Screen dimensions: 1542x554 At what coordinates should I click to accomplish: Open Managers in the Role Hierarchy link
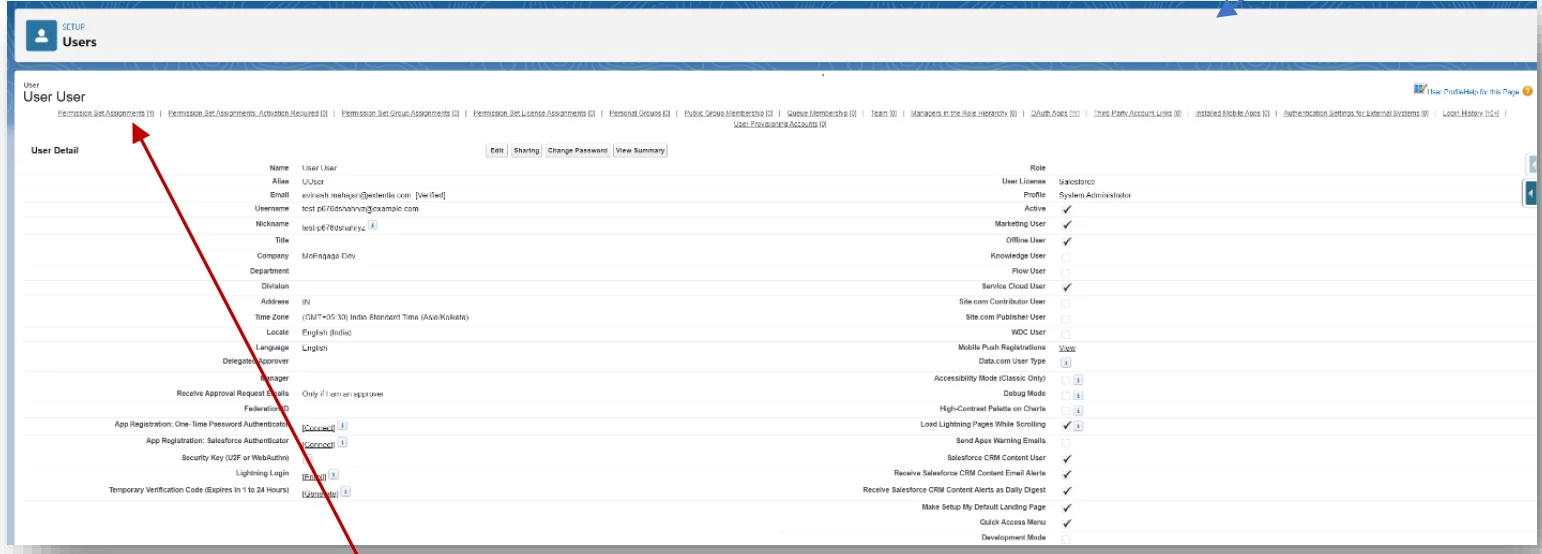pyautogui.click(x=963, y=113)
